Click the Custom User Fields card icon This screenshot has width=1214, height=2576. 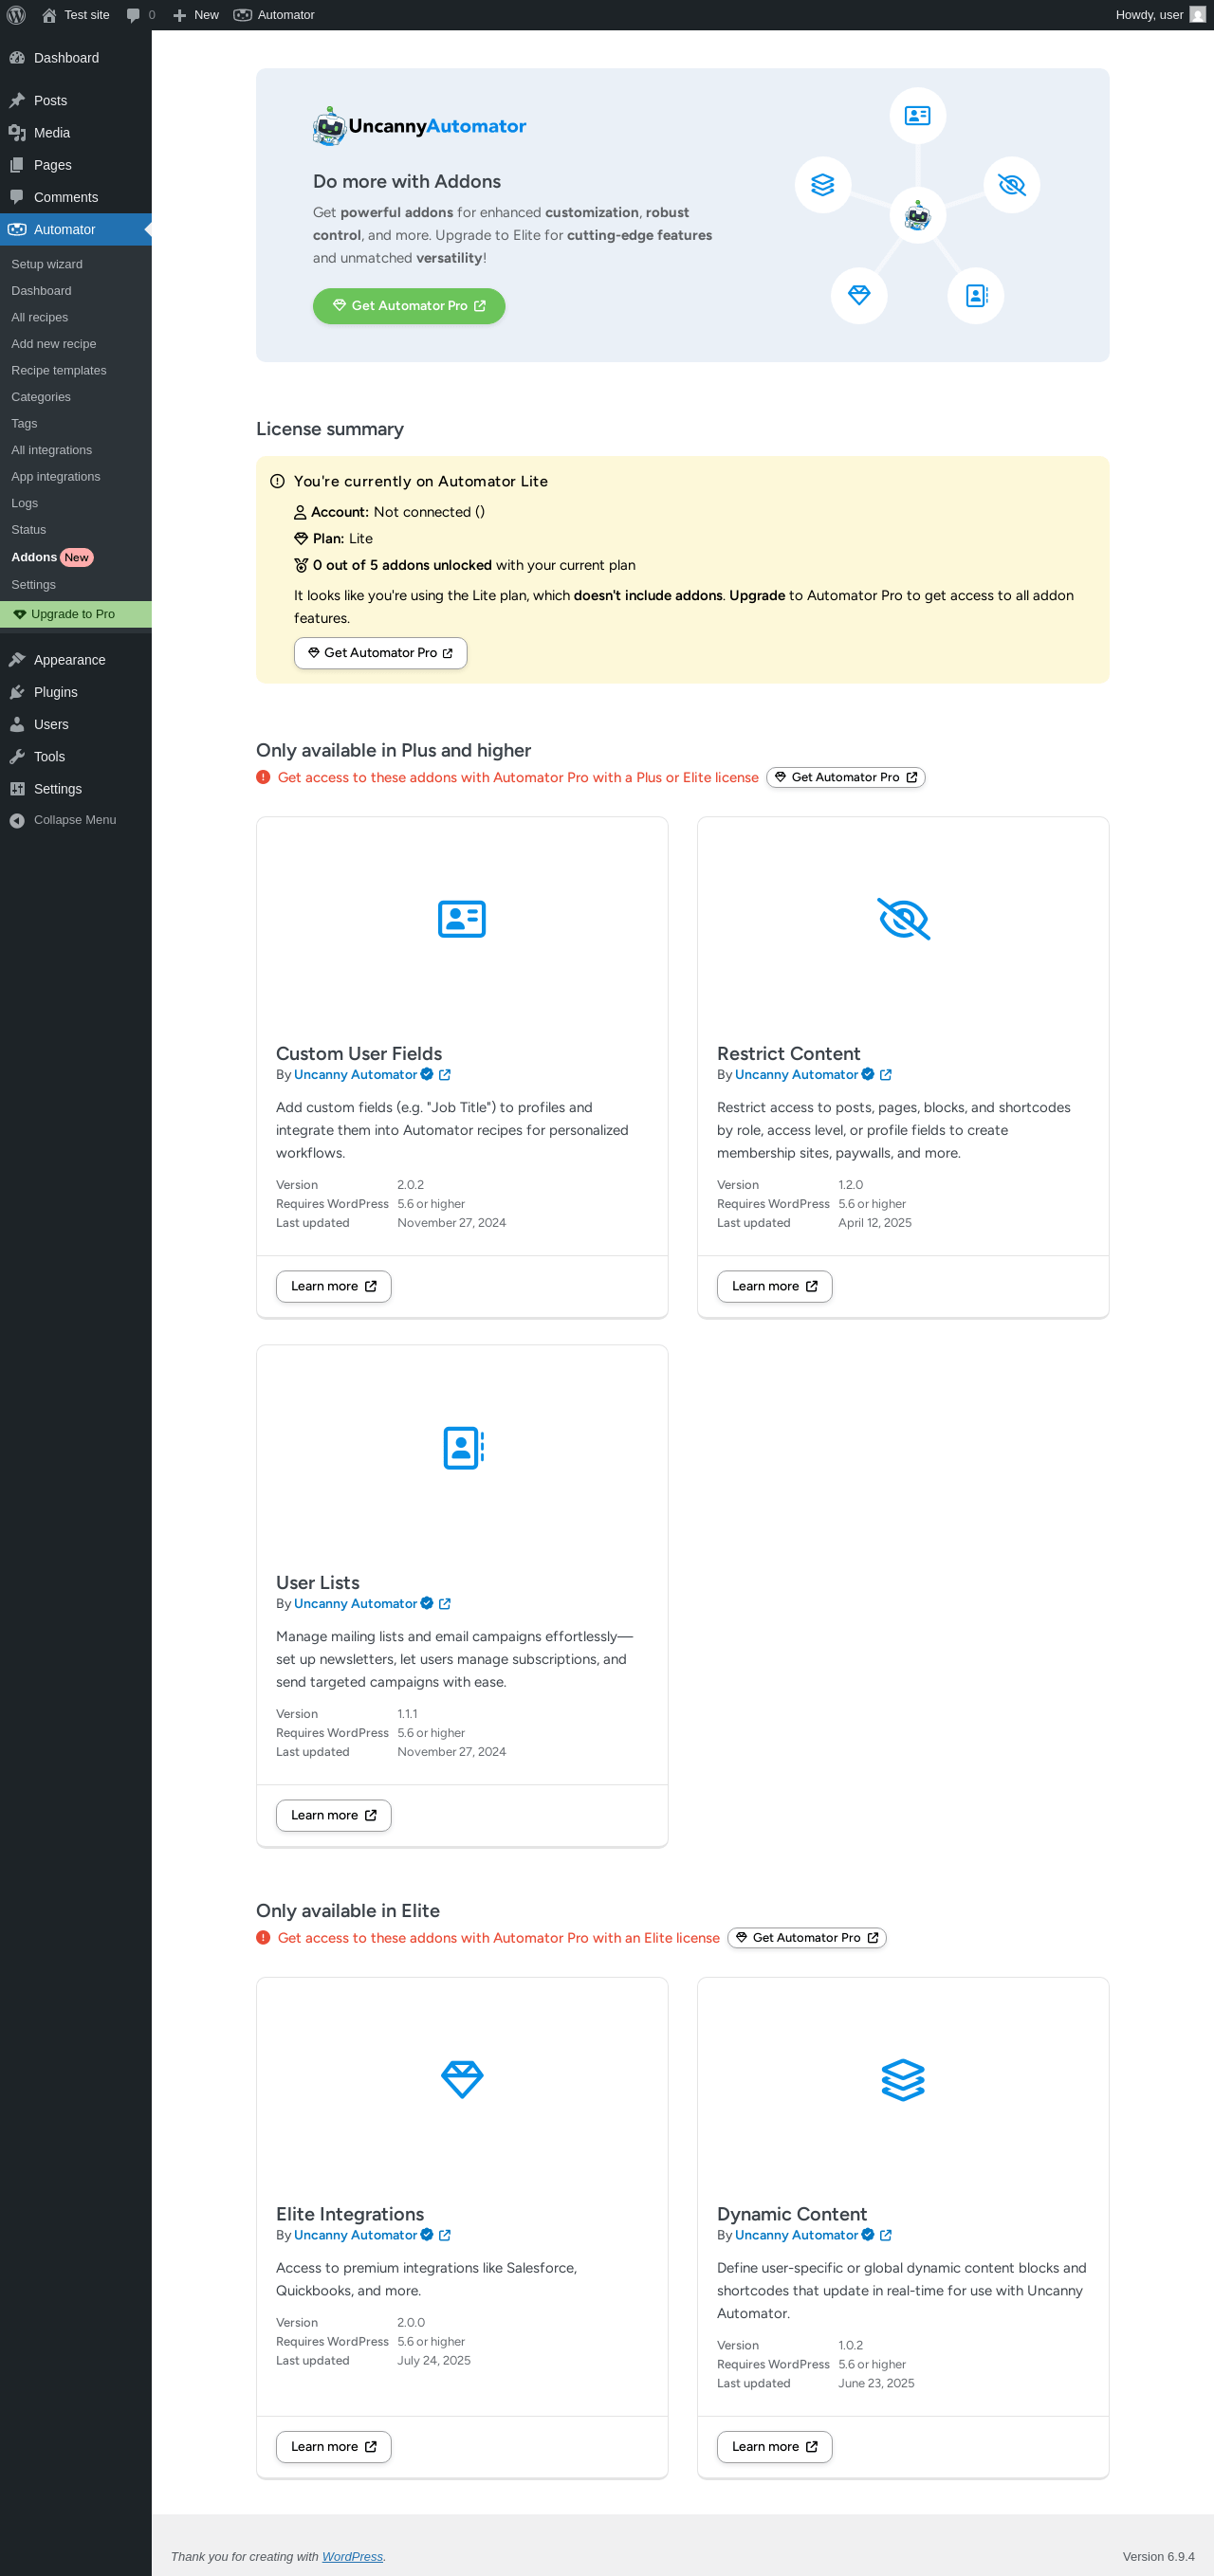point(461,919)
